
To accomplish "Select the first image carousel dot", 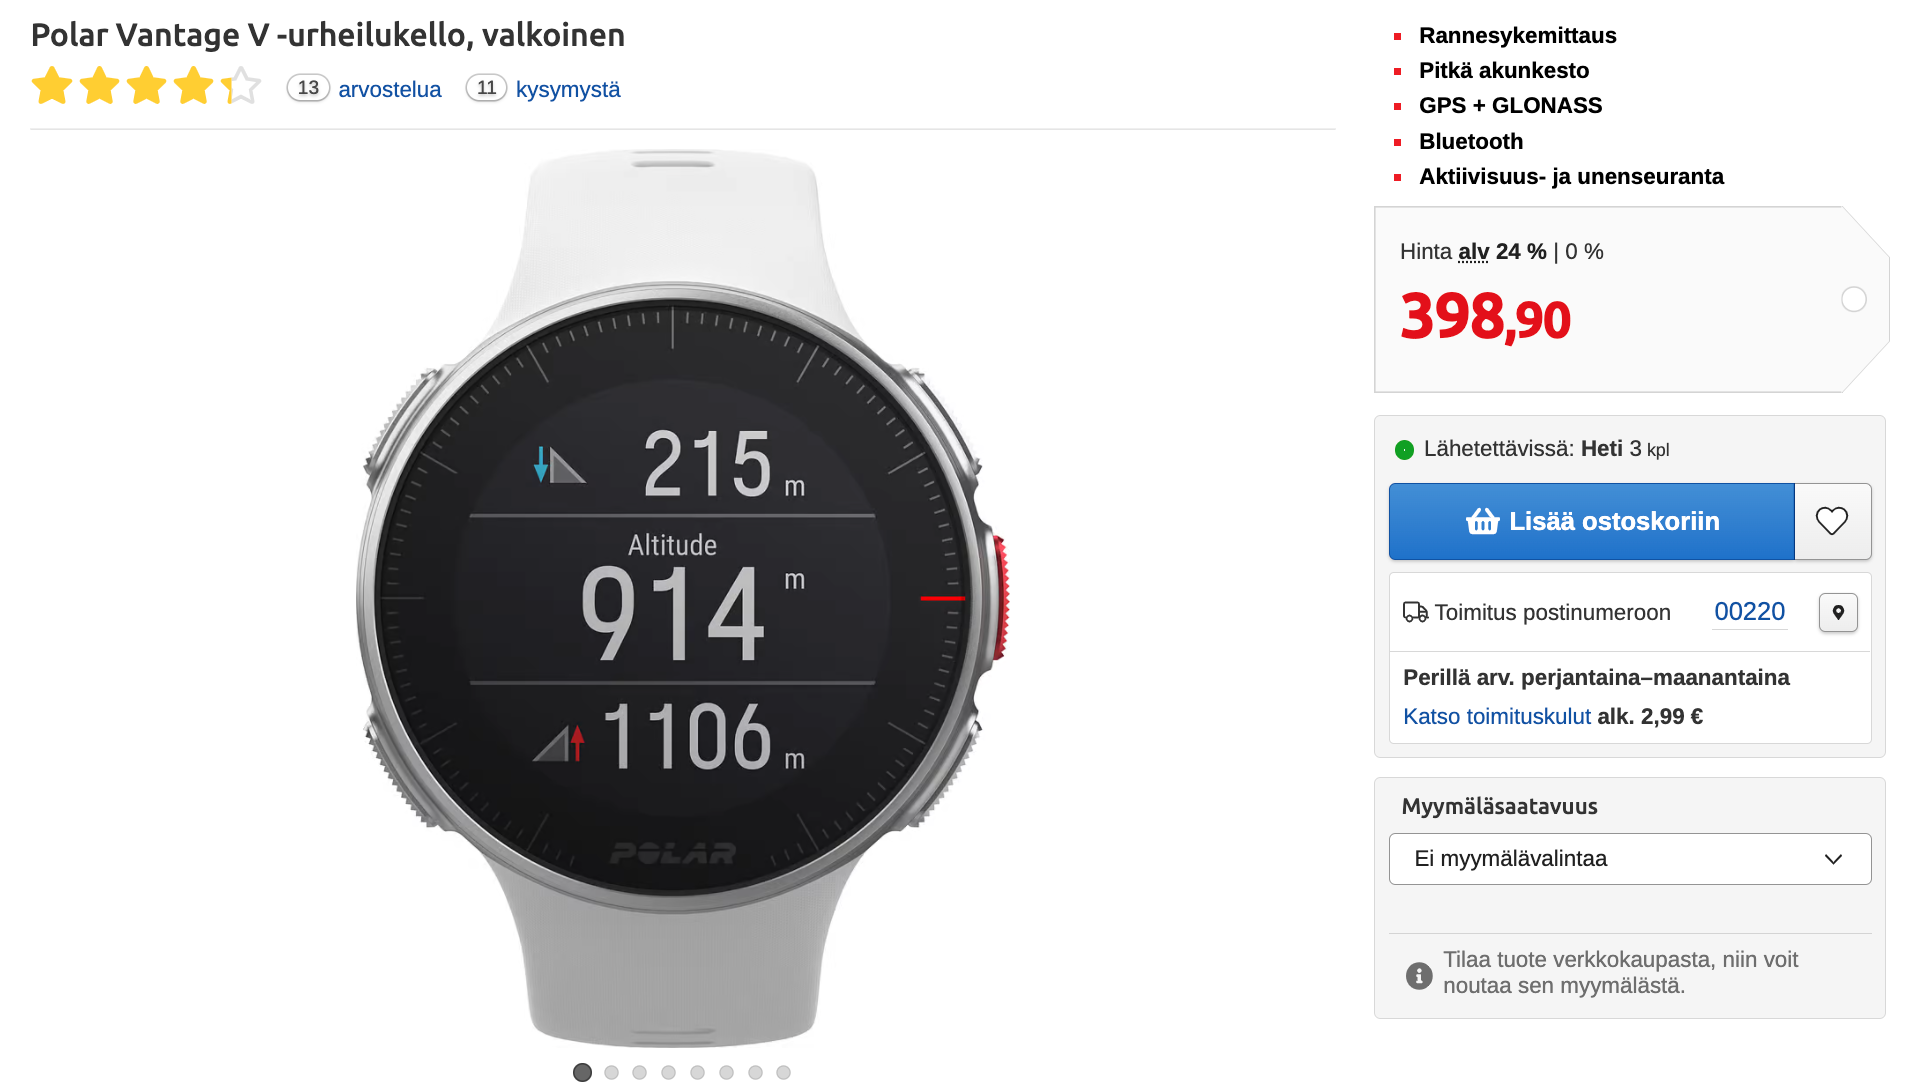I will click(582, 1072).
